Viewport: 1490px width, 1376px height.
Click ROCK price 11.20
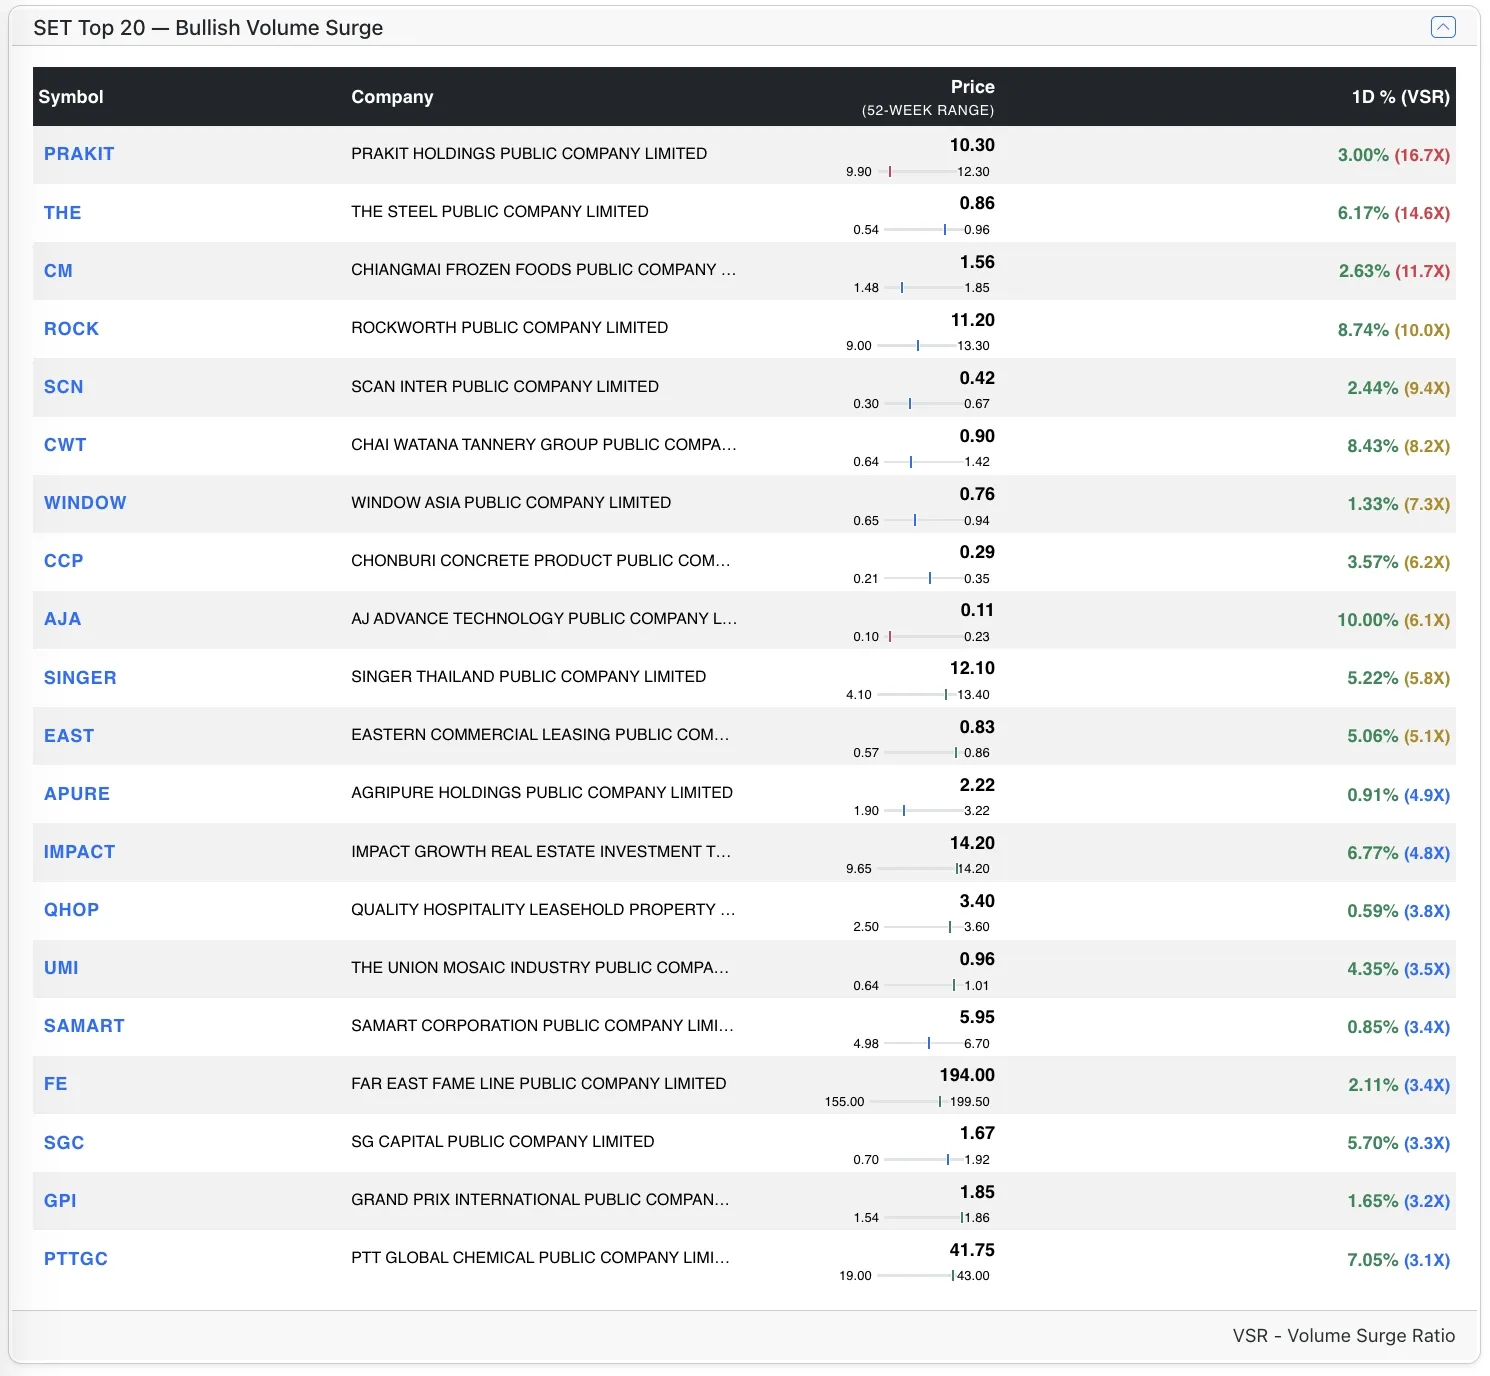pyautogui.click(x=972, y=320)
